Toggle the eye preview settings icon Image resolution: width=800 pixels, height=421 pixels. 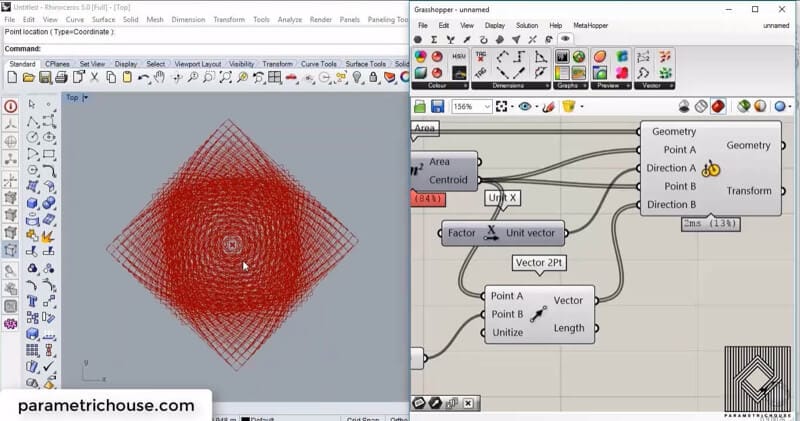tap(526, 106)
